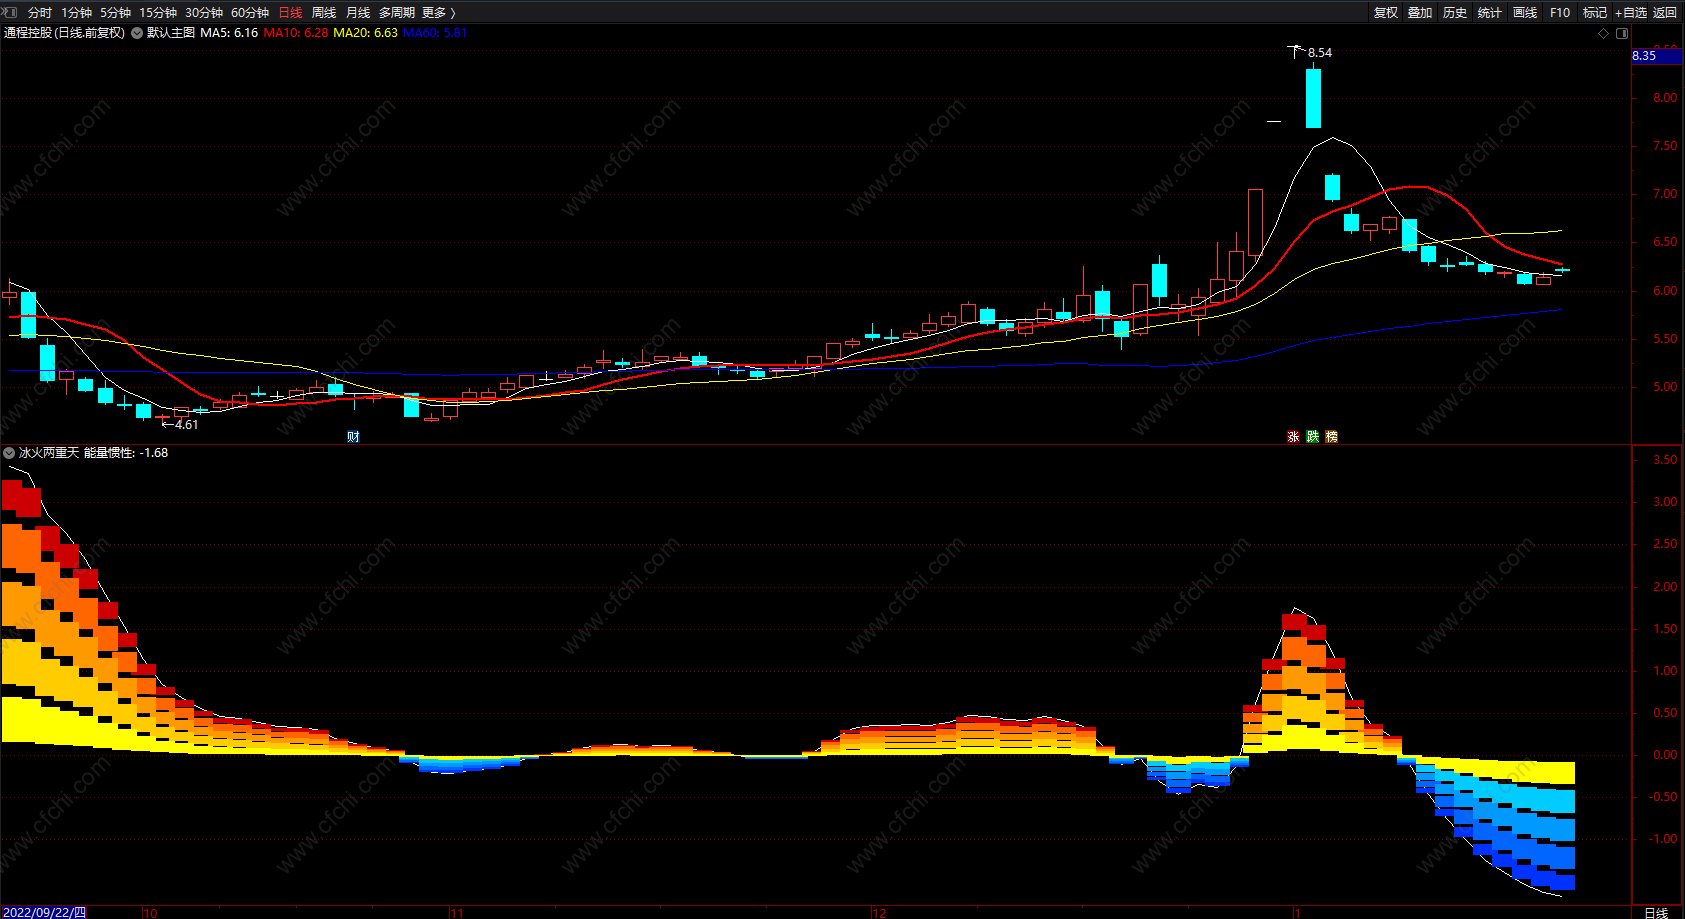Click the MA60: 5.81 value
This screenshot has width=1685, height=919.
[435, 33]
